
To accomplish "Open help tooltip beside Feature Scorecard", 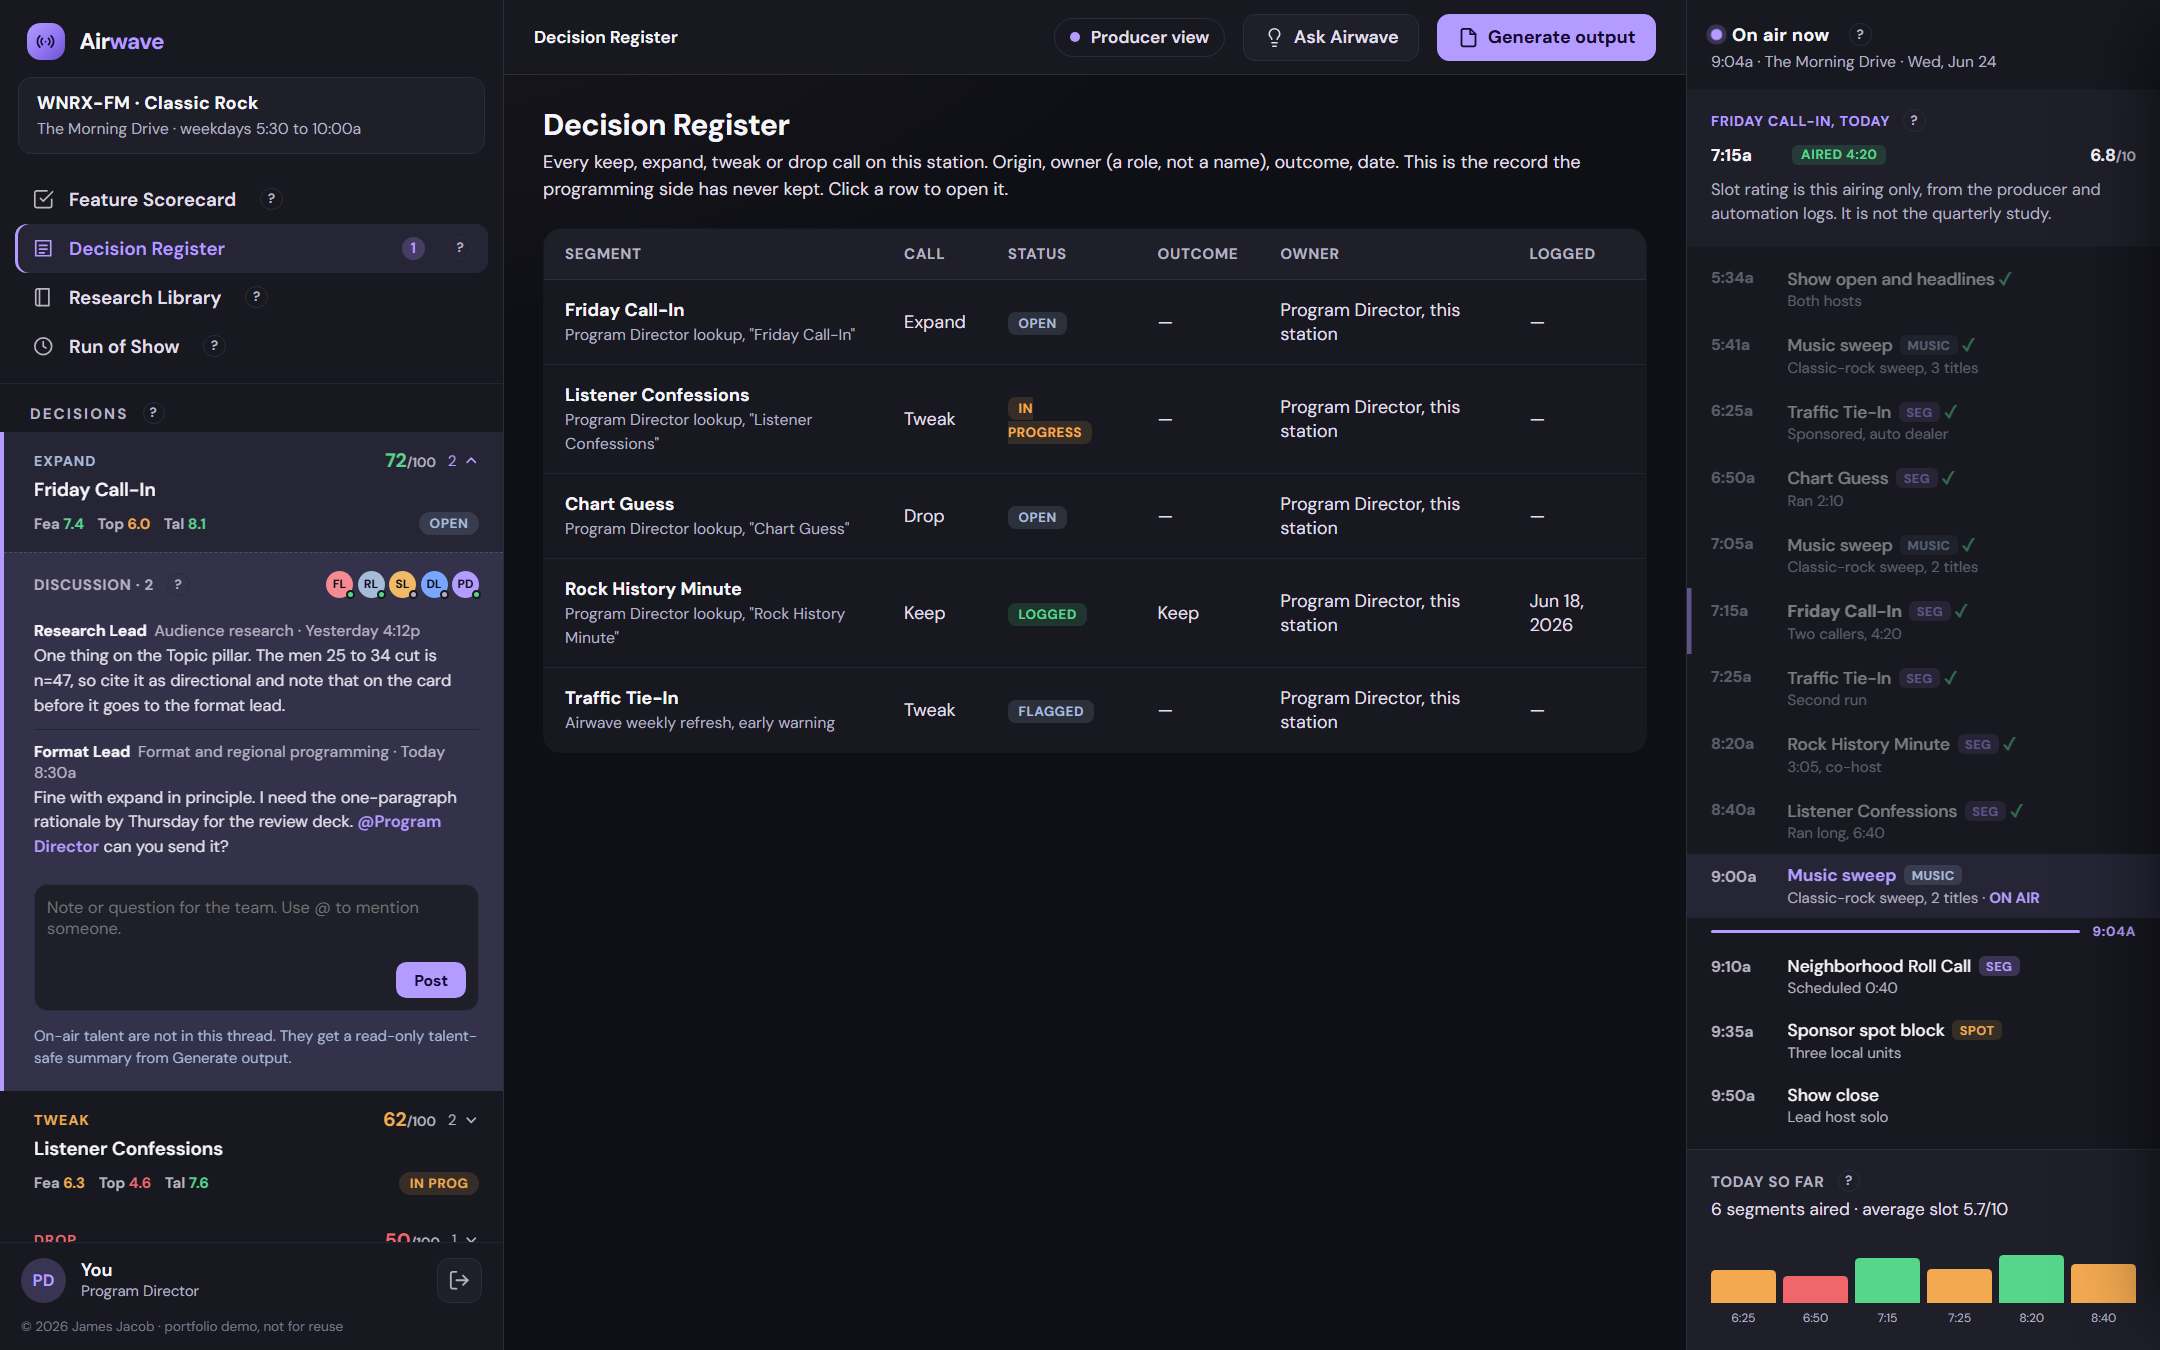I will click(x=271, y=199).
